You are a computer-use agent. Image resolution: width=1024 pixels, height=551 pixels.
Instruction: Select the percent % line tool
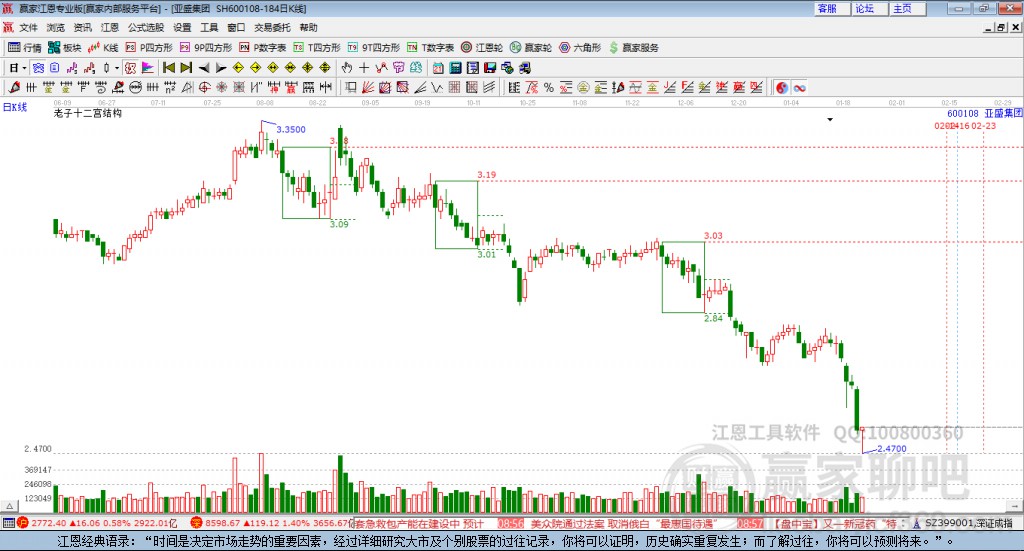click(549, 87)
